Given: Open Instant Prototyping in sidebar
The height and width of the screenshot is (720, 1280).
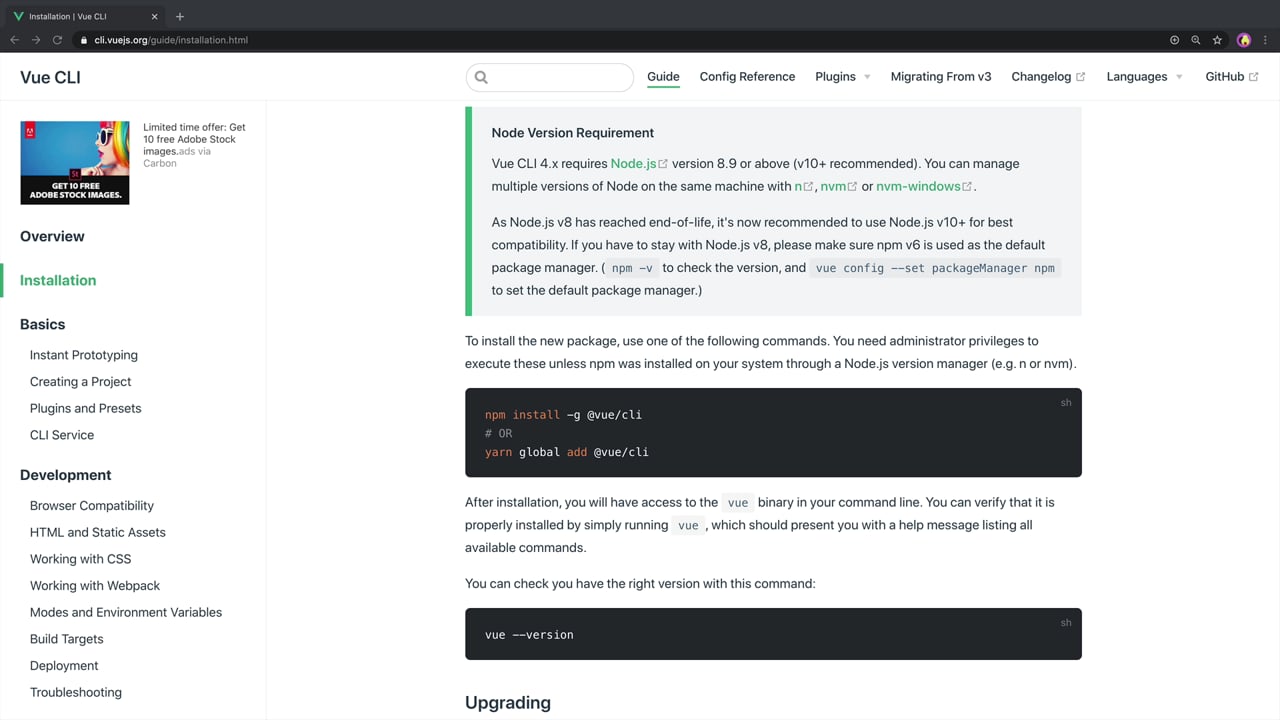Looking at the screenshot, I should point(84,355).
